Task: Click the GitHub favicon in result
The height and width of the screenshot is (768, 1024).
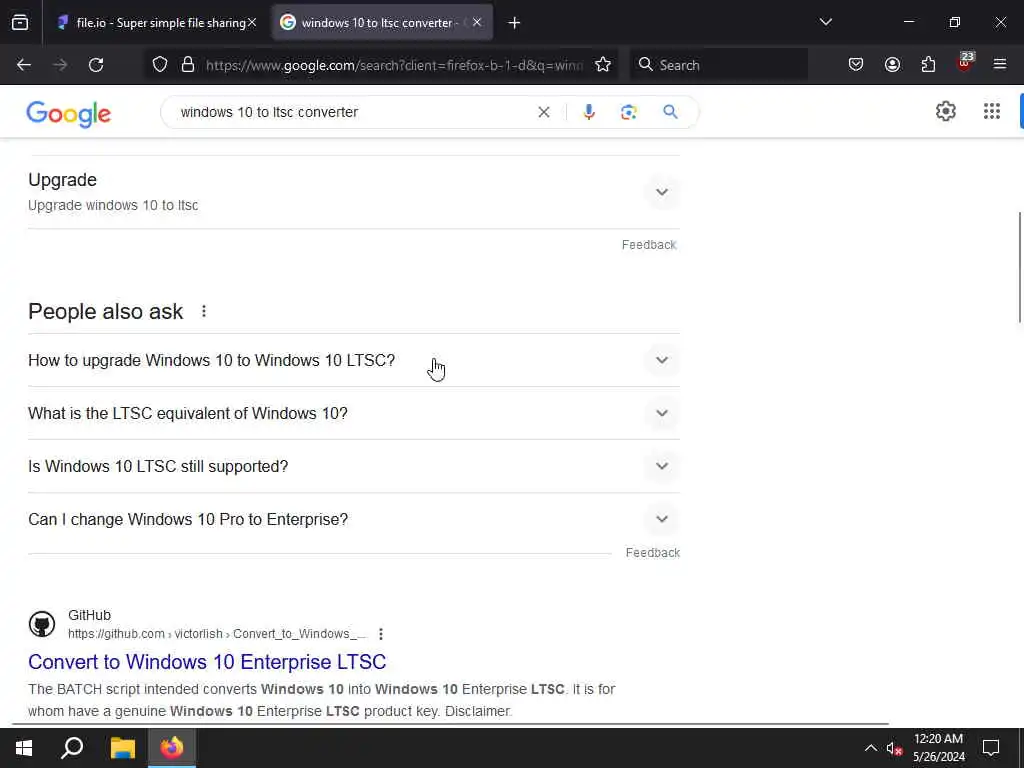Action: point(42,624)
